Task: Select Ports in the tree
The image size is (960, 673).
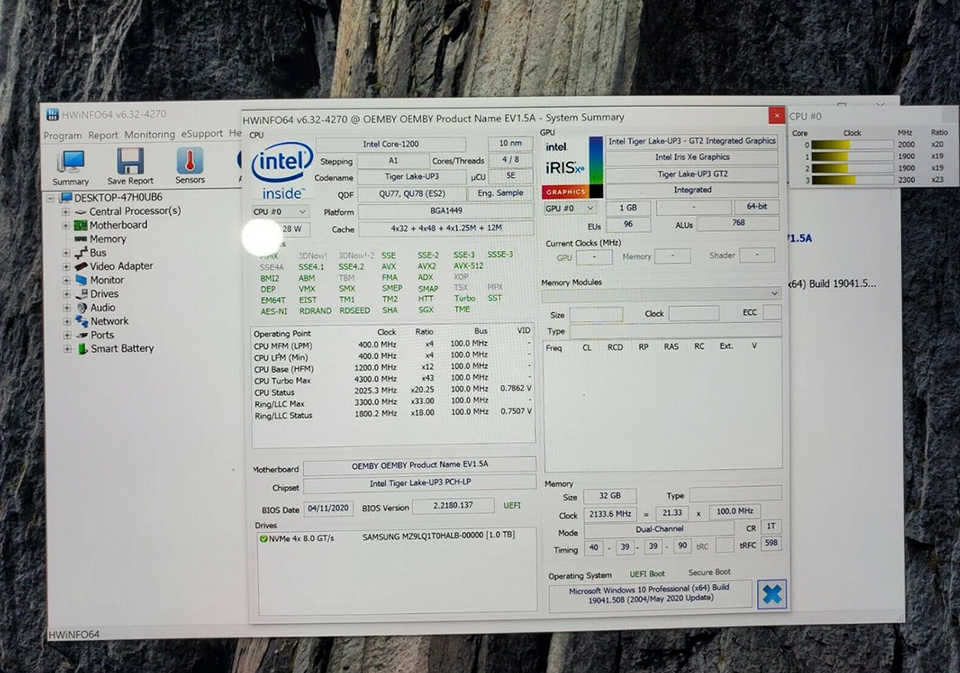Action: [x=102, y=335]
